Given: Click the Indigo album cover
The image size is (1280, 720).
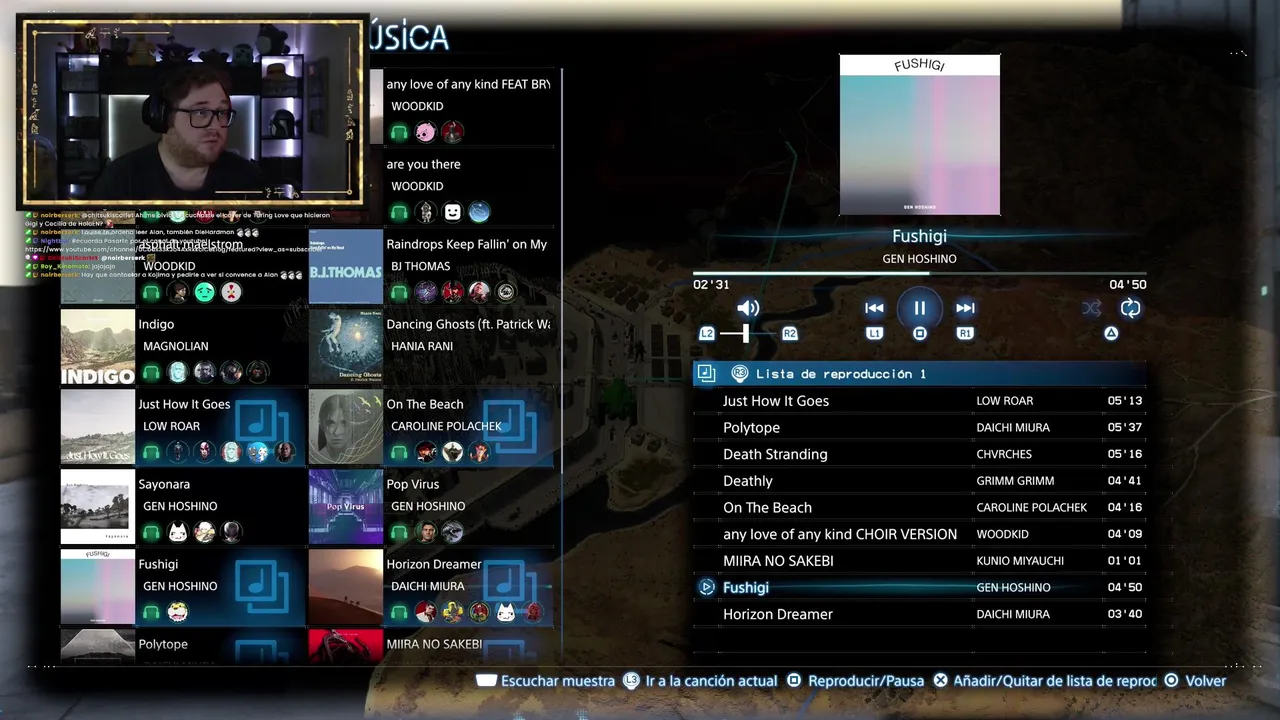Looking at the screenshot, I should (98, 347).
